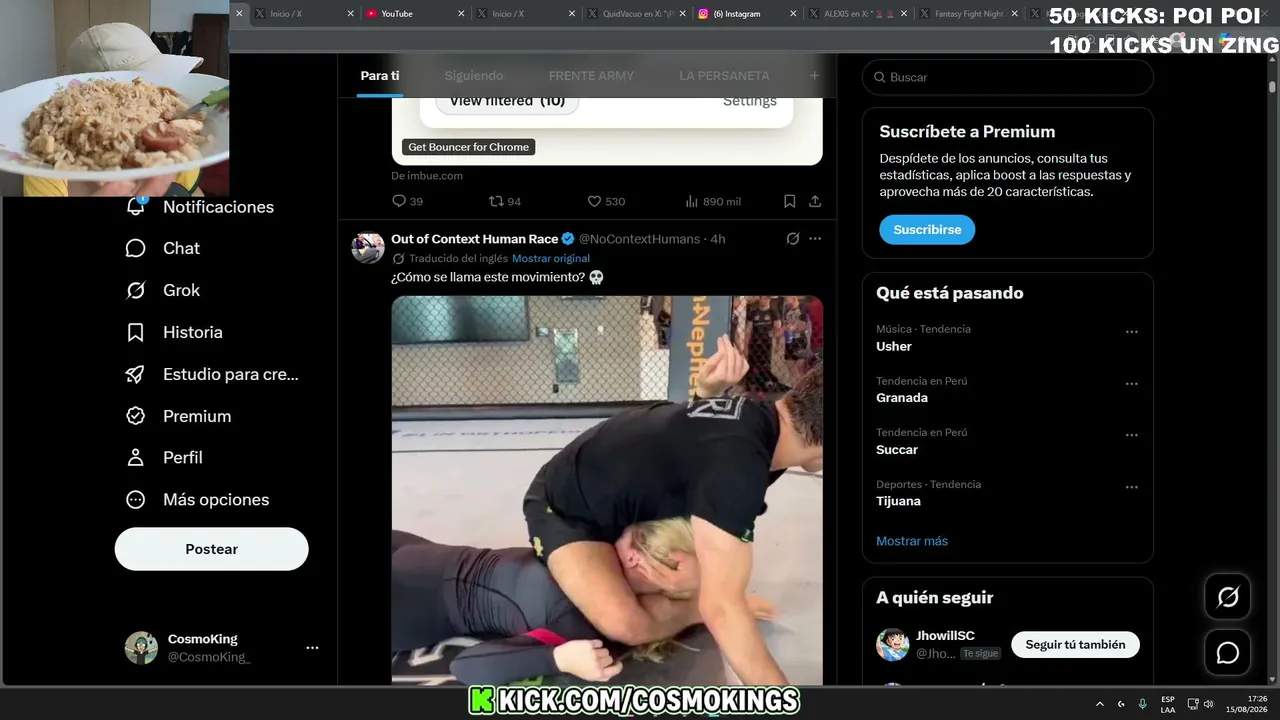
Task: Open Estudio para creadores in sidebar
Action: click(212, 374)
